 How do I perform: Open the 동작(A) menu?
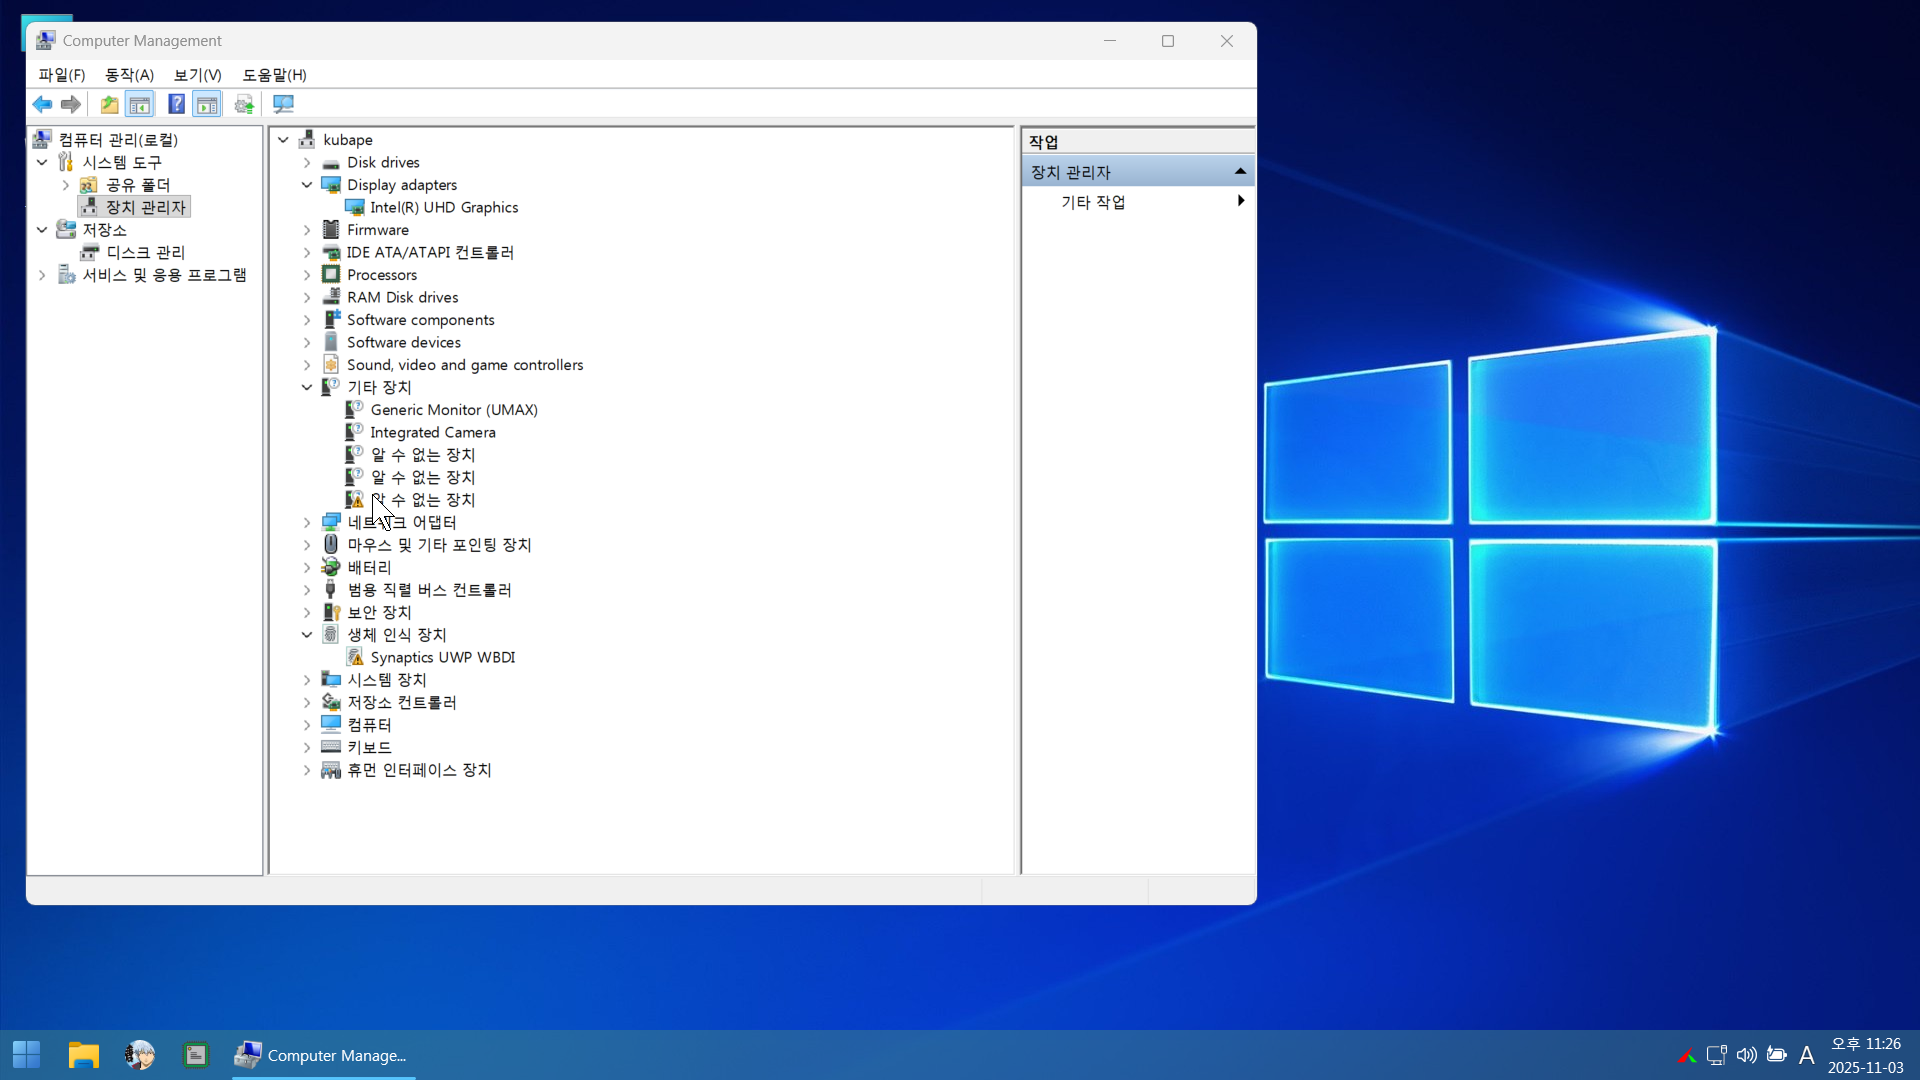(129, 75)
